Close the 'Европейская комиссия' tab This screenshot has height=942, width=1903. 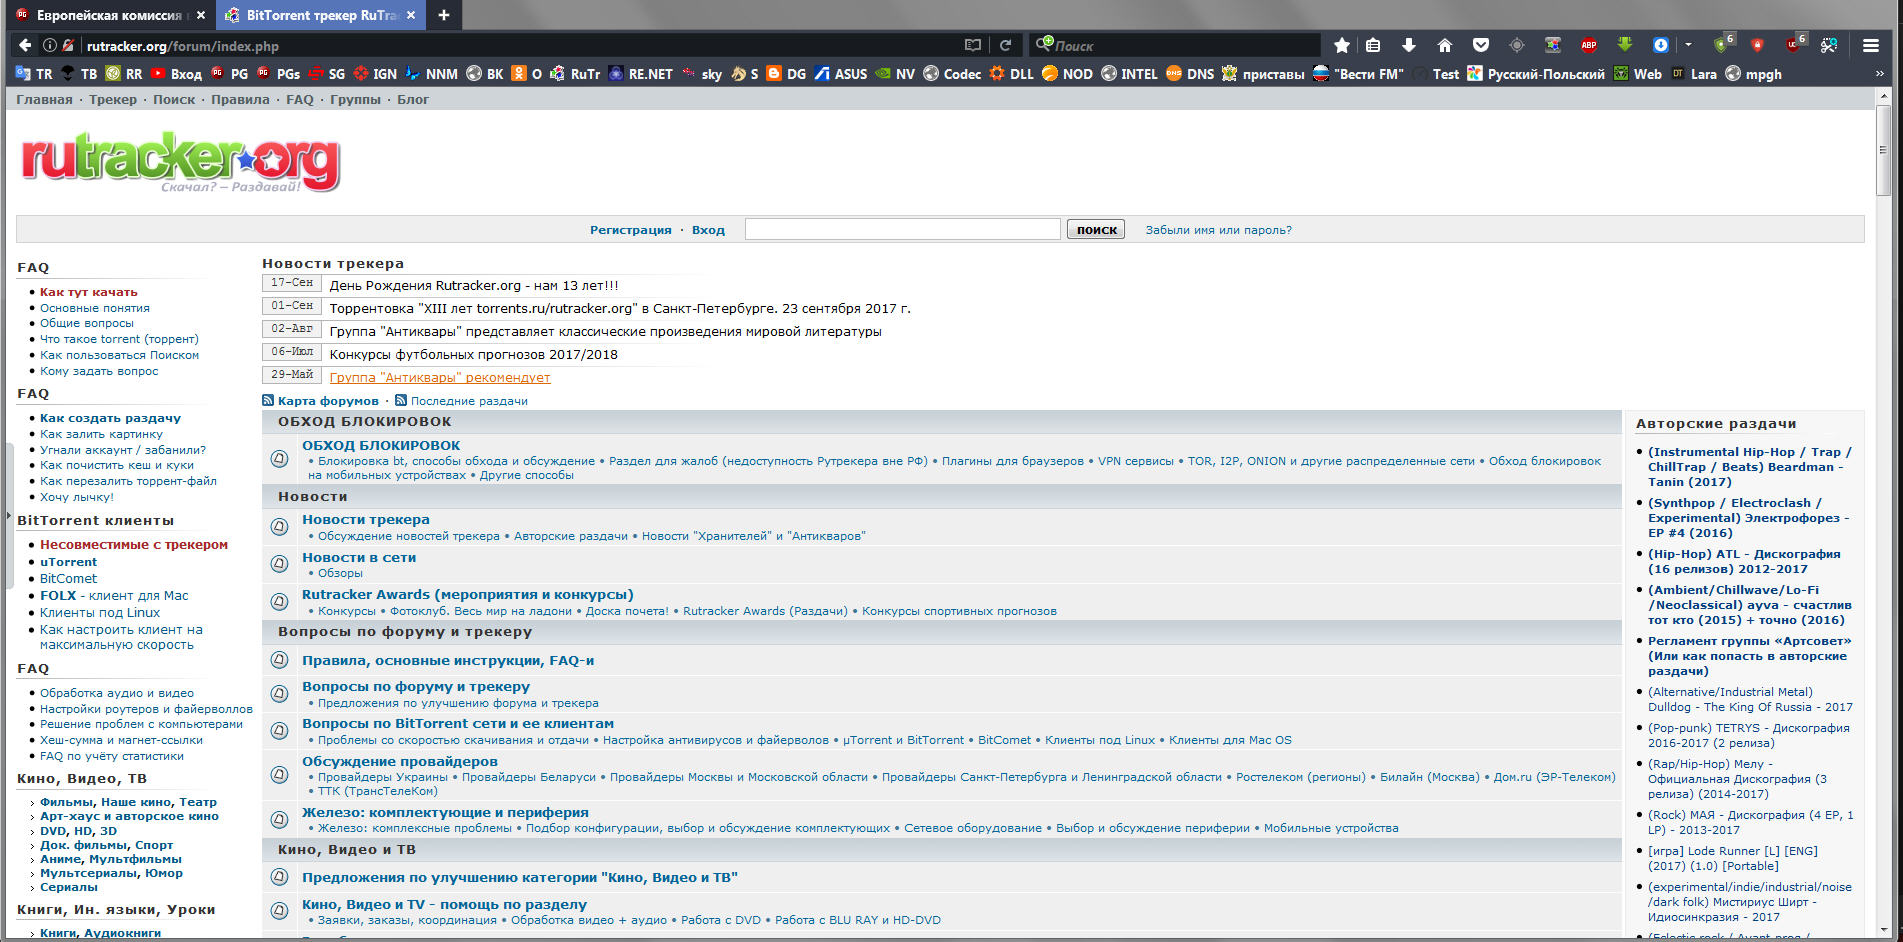click(x=201, y=15)
